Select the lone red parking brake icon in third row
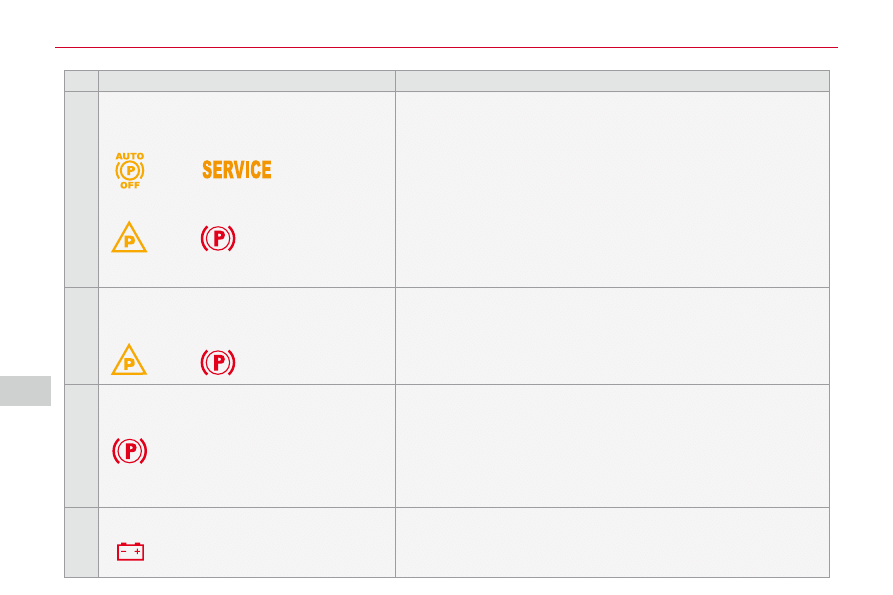 [x=130, y=452]
